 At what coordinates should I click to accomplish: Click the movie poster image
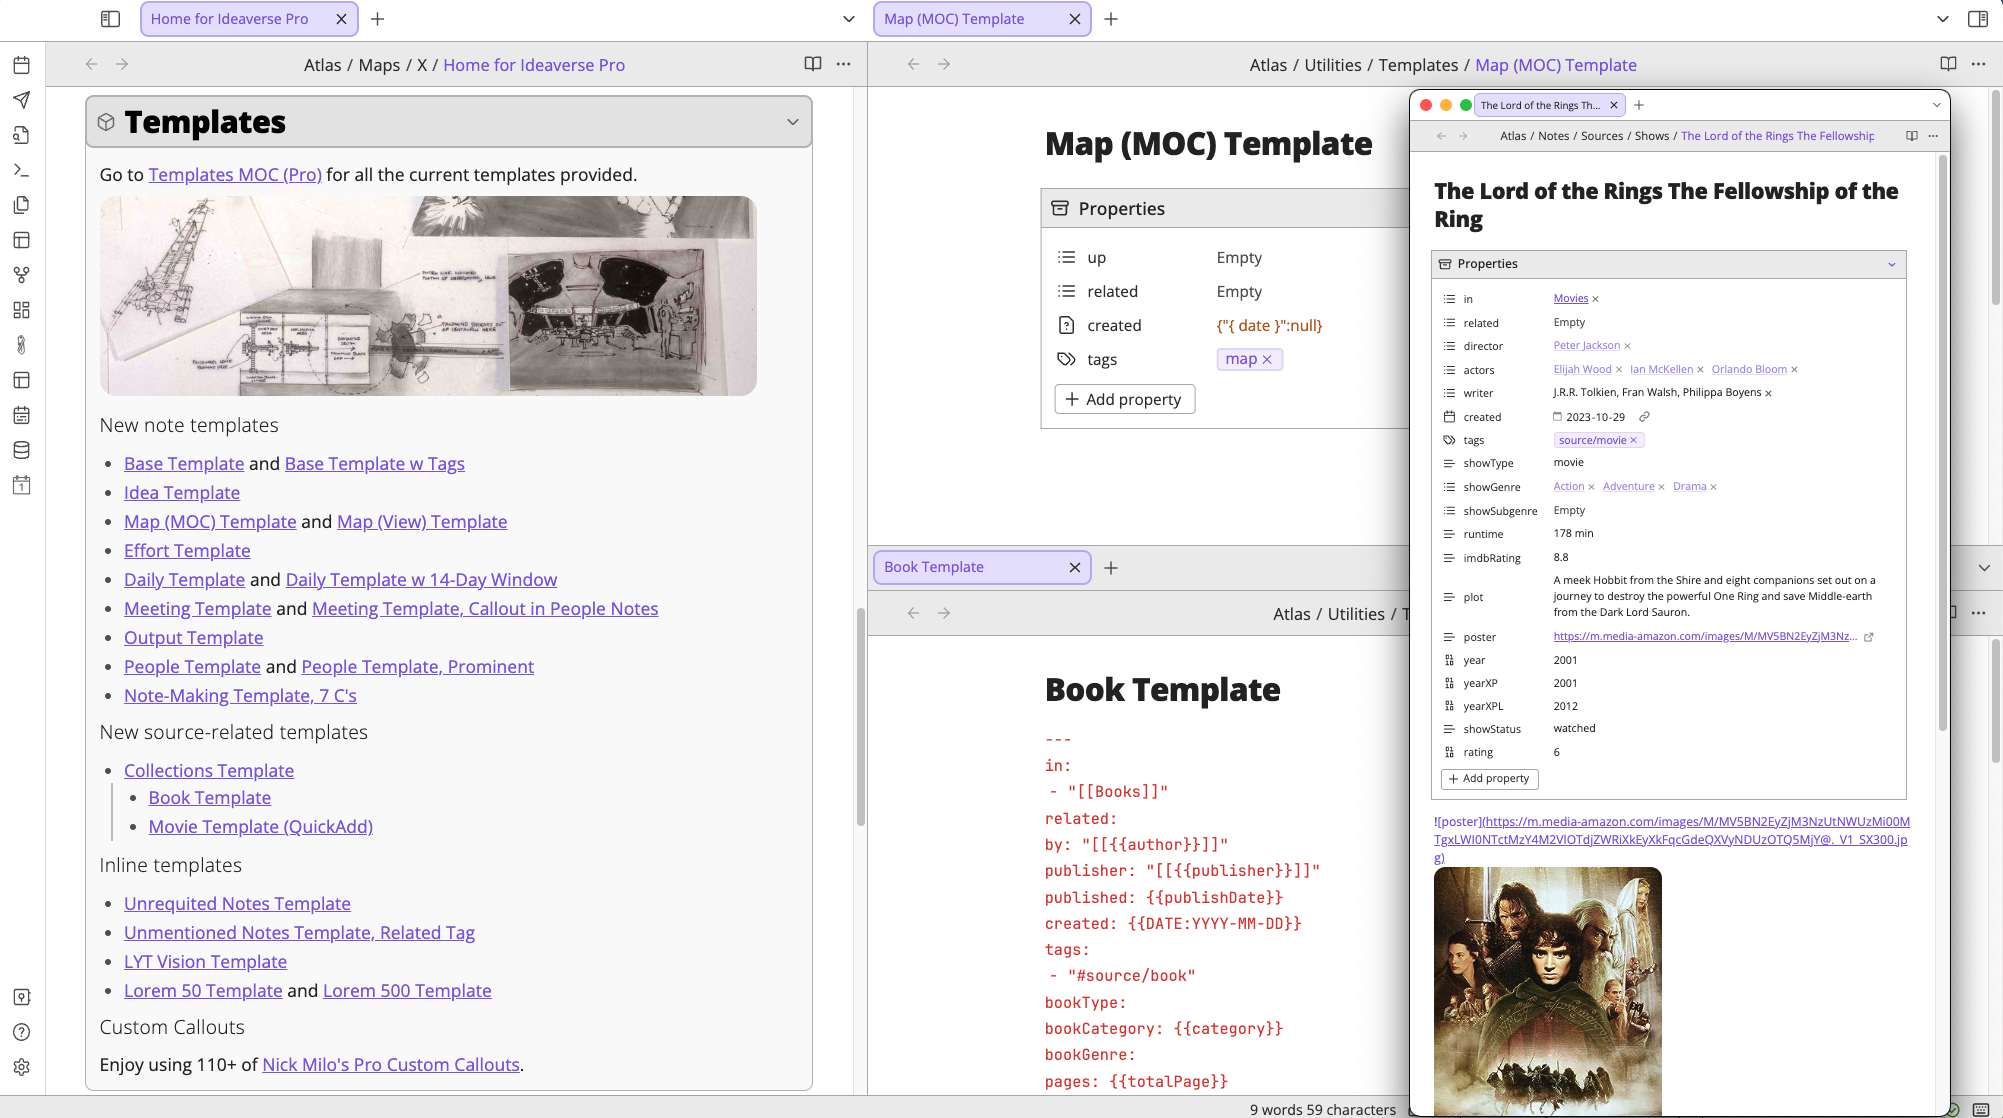click(x=1547, y=990)
